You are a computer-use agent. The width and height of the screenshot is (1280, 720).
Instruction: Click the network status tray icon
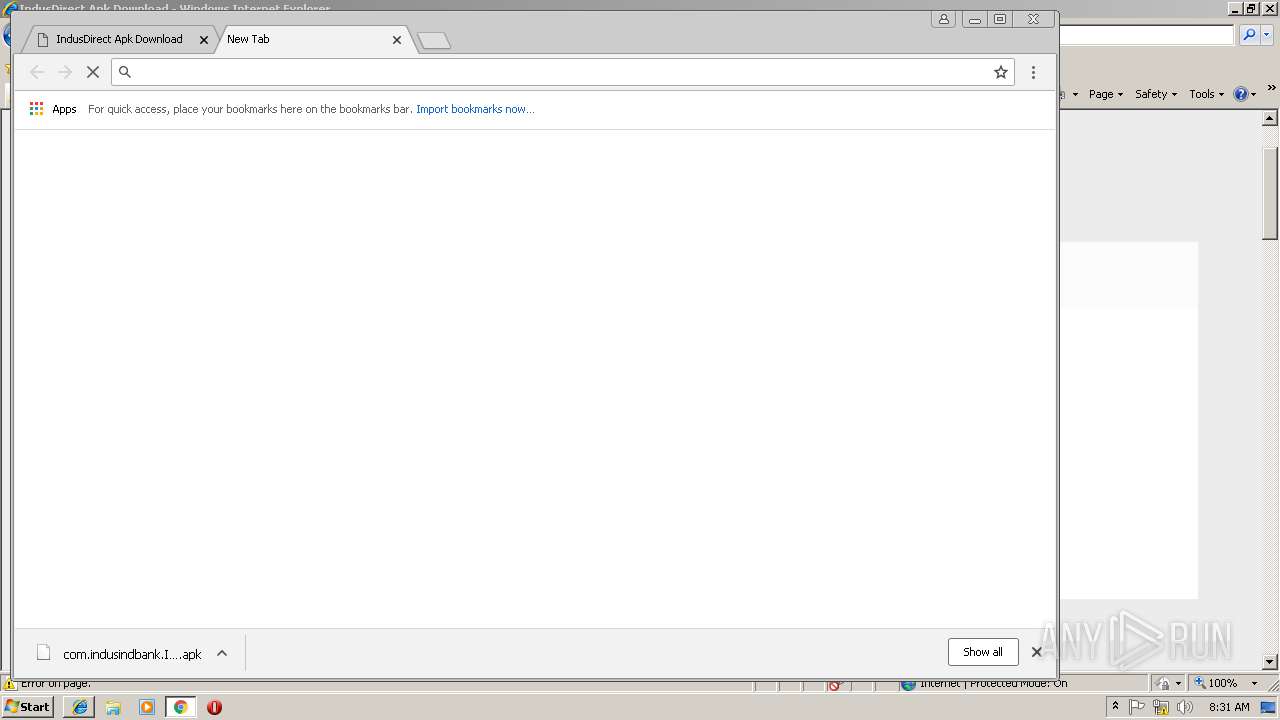[x=1161, y=707]
